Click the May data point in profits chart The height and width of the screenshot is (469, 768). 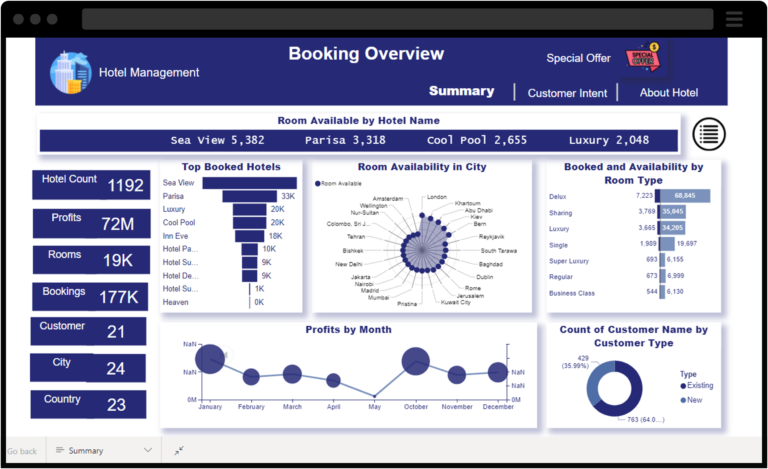pos(375,396)
